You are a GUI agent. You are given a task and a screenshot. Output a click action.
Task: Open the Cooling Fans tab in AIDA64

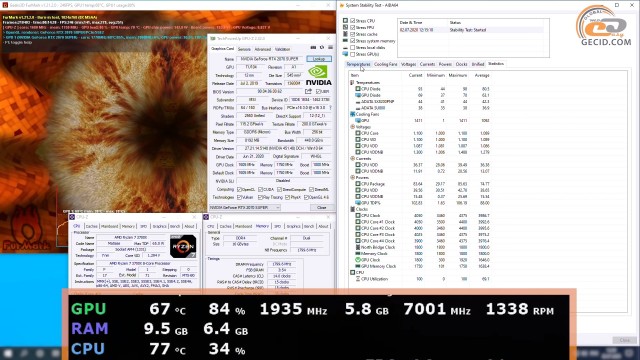[385, 64]
